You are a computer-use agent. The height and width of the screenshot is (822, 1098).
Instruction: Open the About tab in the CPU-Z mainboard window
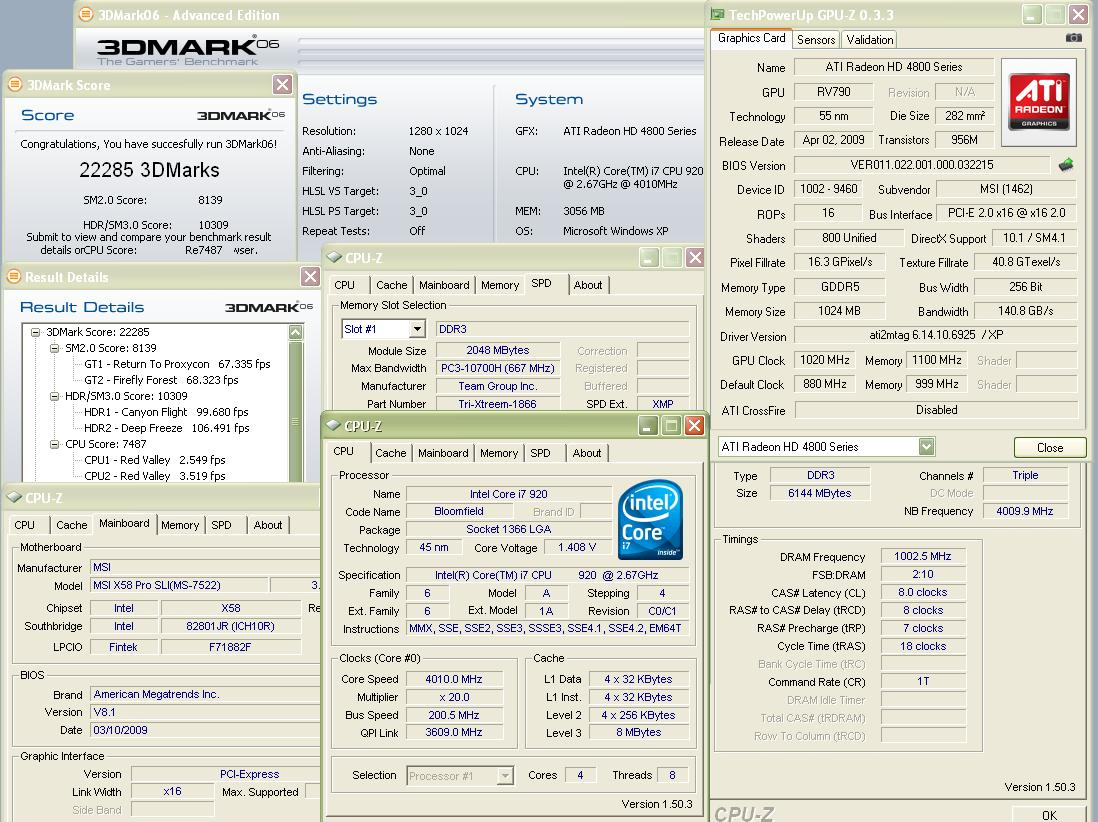click(x=267, y=525)
